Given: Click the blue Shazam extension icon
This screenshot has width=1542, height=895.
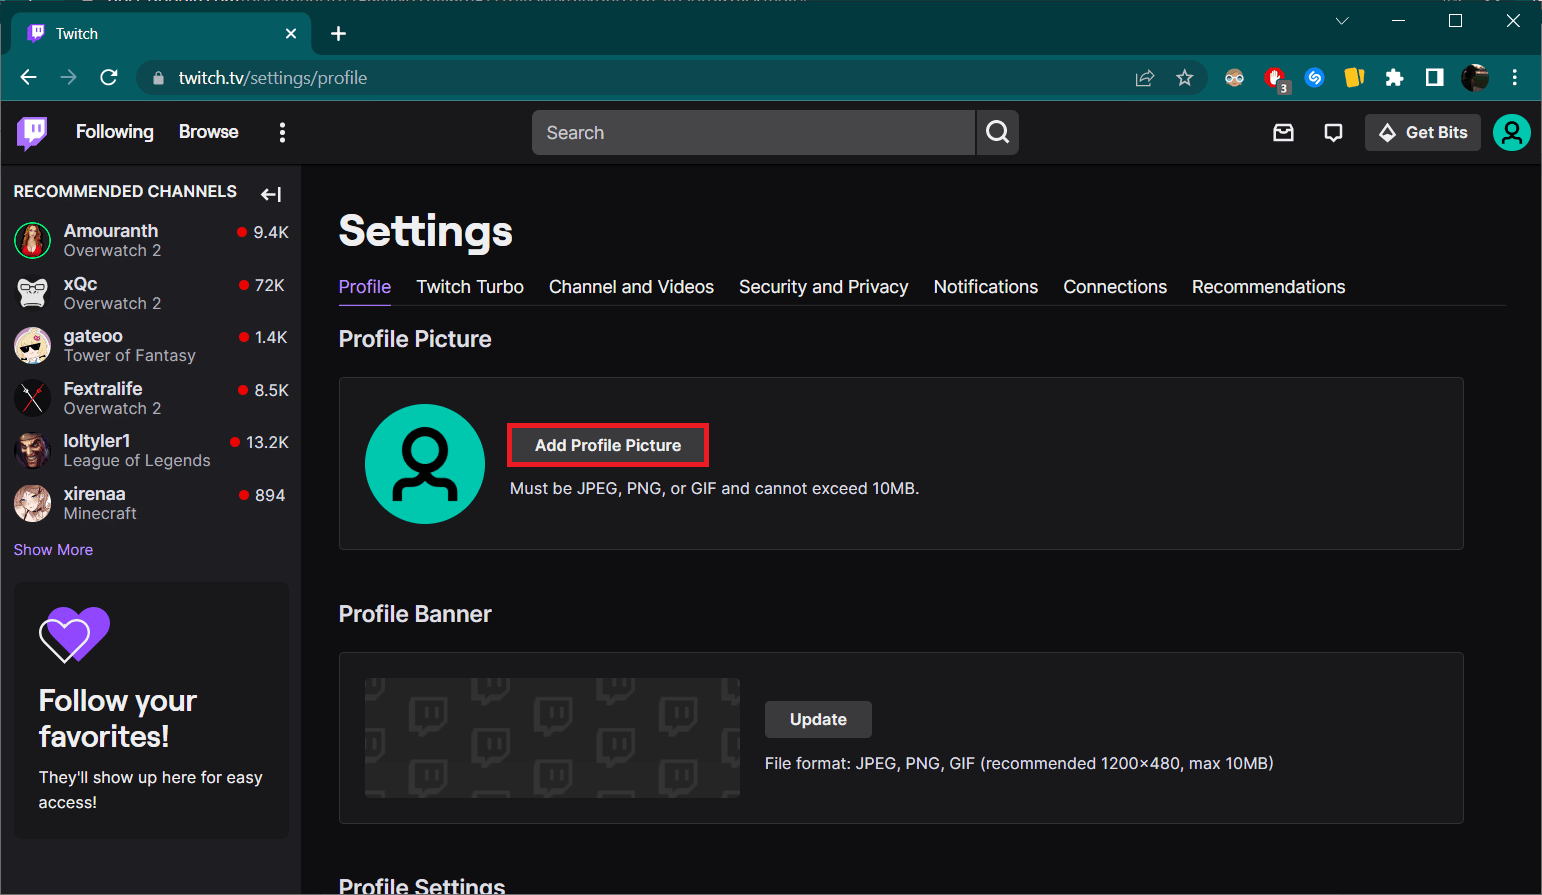Looking at the screenshot, I should pos(1315,78).
